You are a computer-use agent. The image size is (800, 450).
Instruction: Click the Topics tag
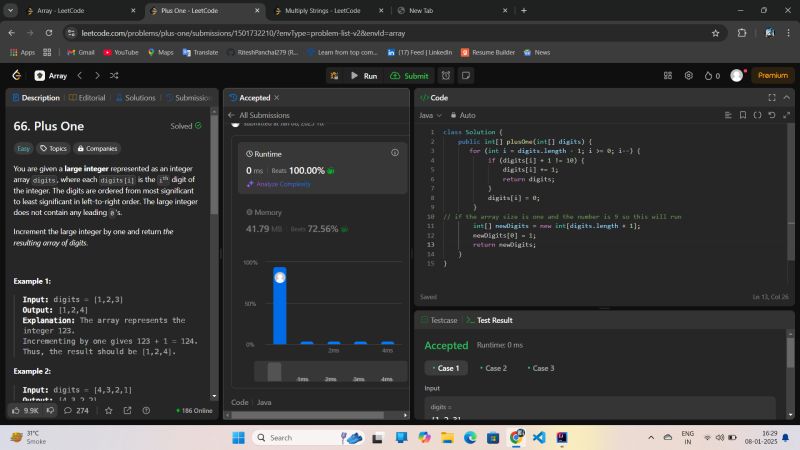[54, 148]
